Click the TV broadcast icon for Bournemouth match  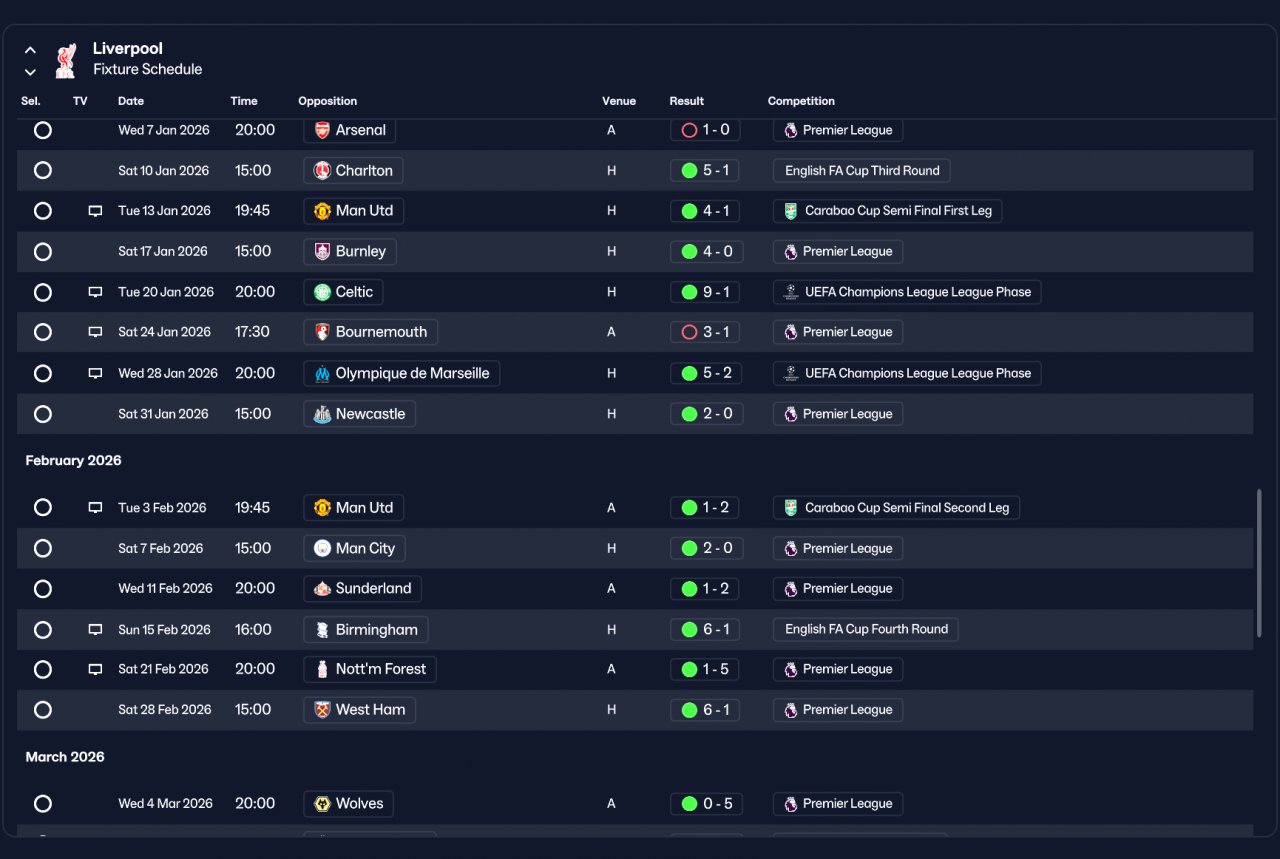point(95,332)
